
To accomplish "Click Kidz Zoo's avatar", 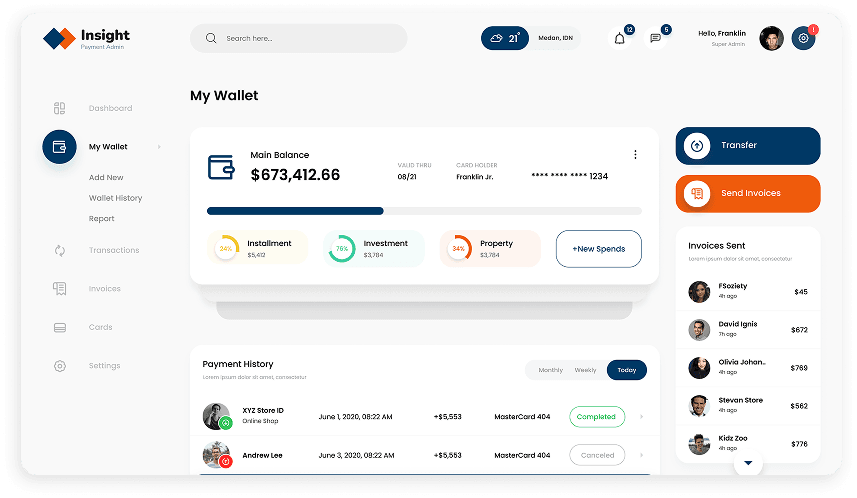I will click(x=699, y=444).
